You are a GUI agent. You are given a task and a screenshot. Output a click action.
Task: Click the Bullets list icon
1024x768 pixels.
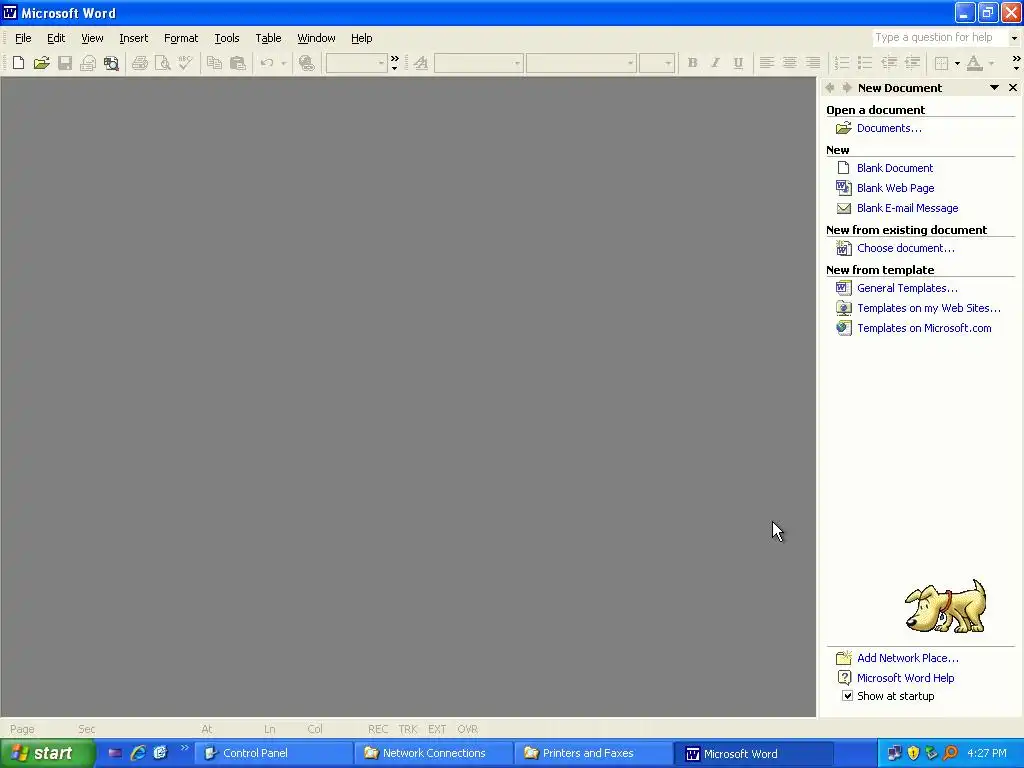865,63
